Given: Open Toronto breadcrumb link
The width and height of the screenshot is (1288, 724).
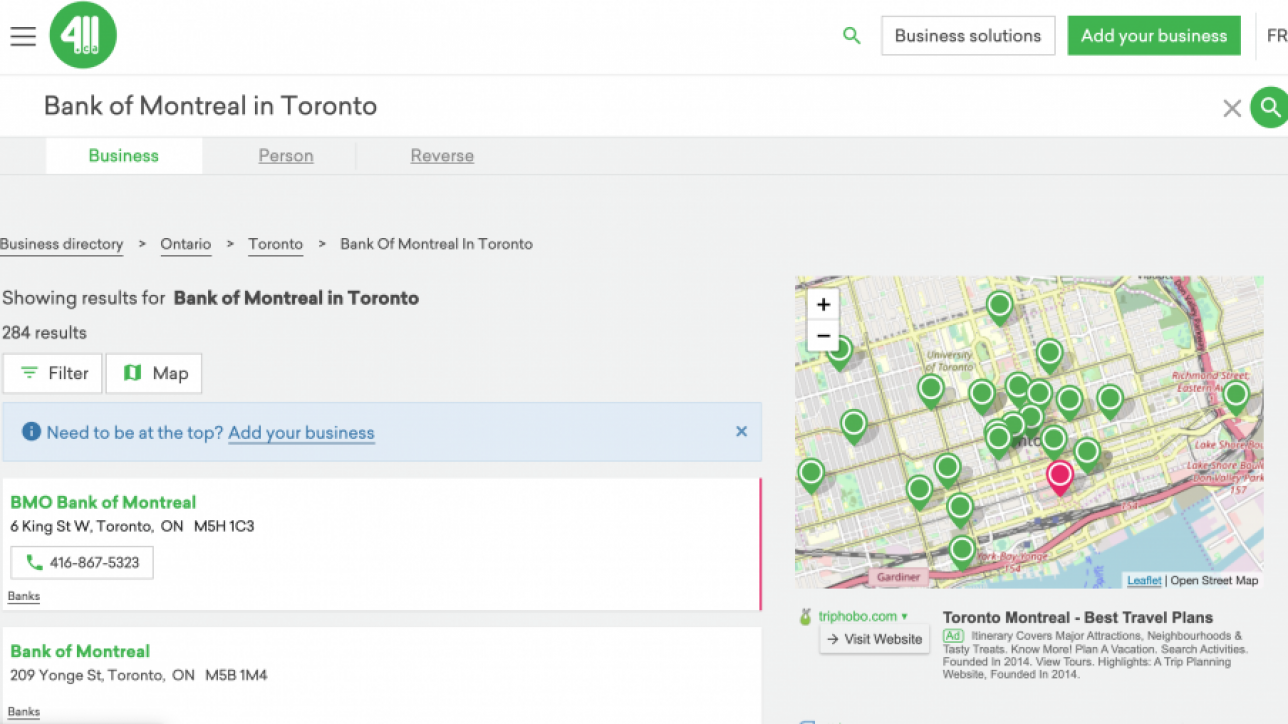Looking at the screenshot, I should point(276,244).
